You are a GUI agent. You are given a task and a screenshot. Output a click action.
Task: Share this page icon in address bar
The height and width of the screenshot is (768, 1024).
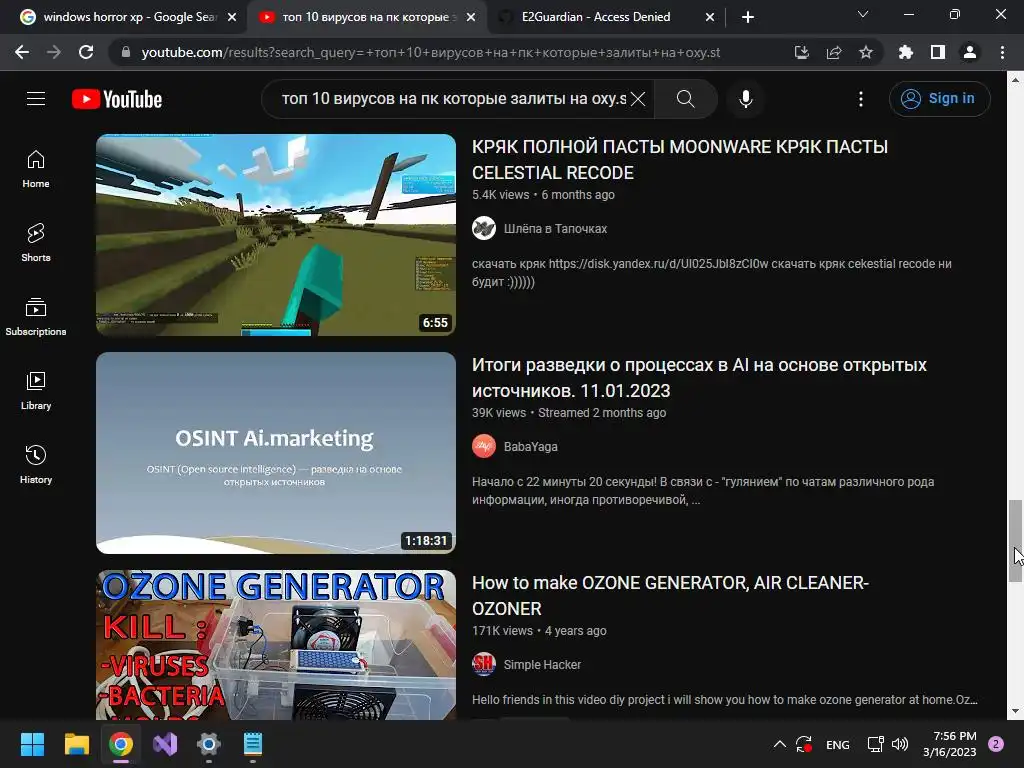pyautogui.click(x=833, y=52)
